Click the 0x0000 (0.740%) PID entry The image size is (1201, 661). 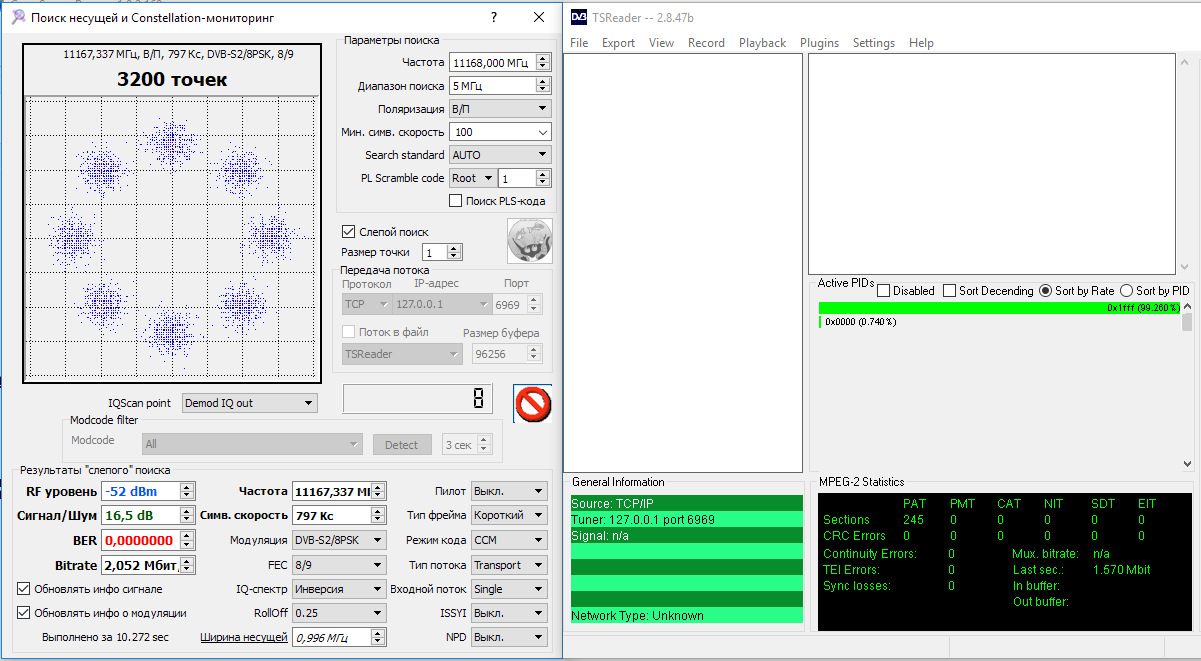(861, 321)
